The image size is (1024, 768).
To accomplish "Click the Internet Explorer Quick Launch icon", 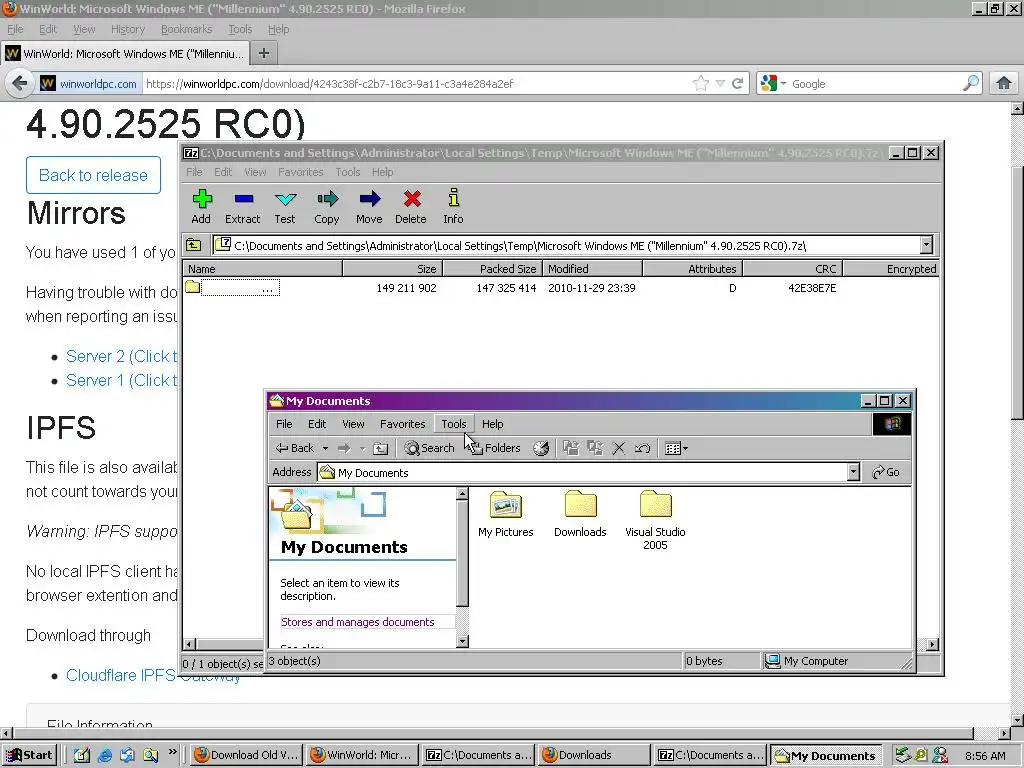I will pyautogui.click(x=105, y=756).
